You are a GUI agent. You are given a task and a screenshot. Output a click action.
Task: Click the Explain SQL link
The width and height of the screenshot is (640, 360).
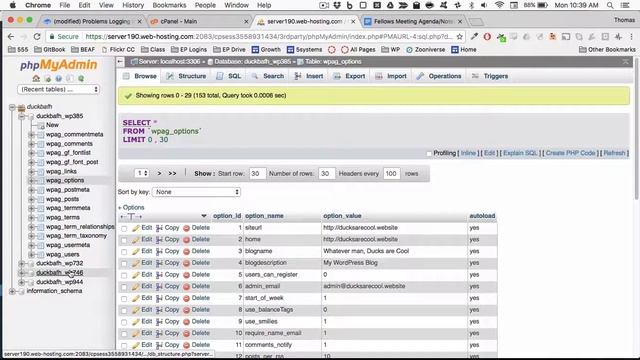click(x=520, y=153)
